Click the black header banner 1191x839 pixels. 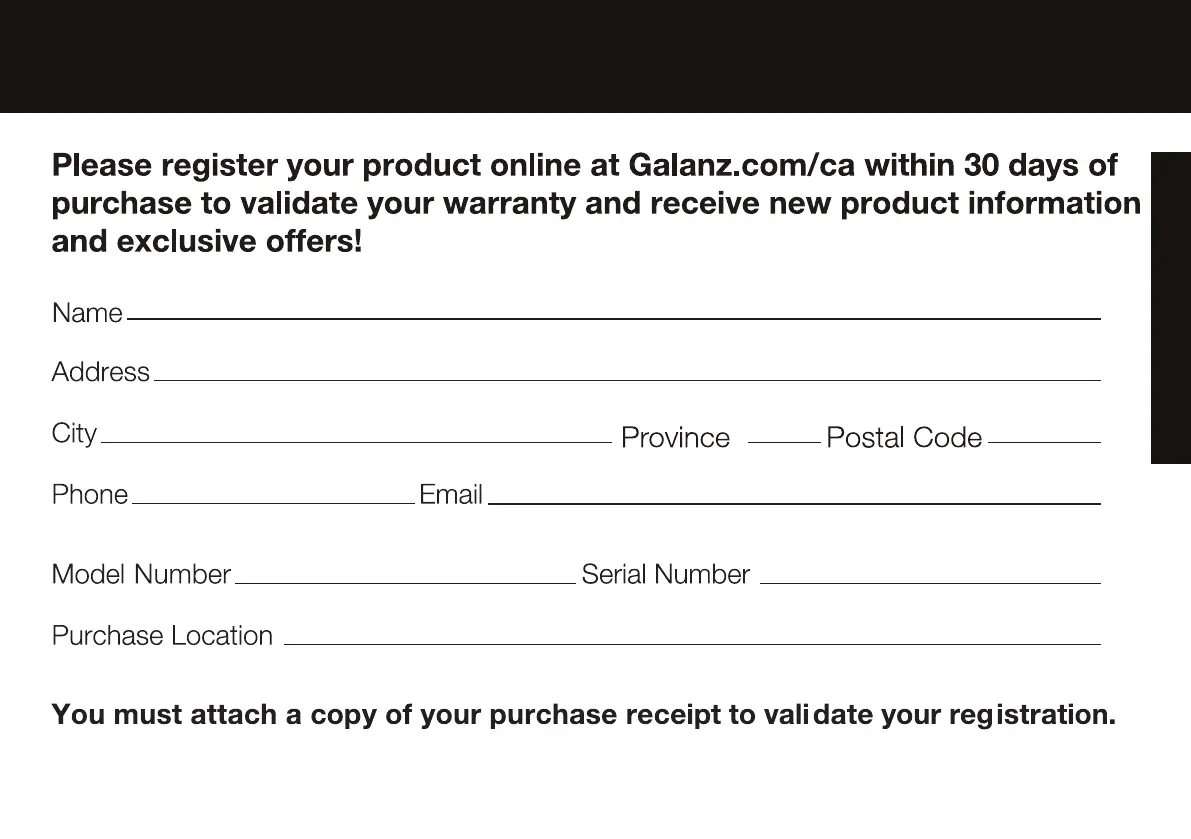click(x=595, y=56)
